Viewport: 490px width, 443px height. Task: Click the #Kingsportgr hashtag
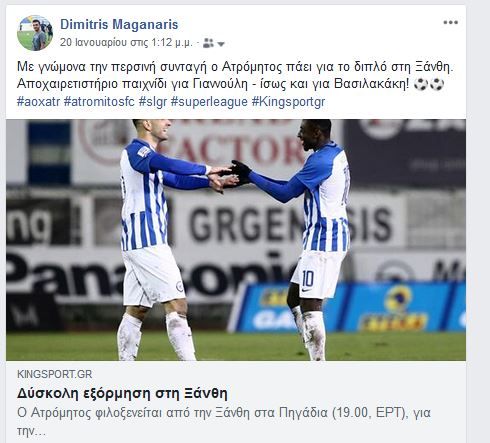pyautogui.click(x=288, y=102)
